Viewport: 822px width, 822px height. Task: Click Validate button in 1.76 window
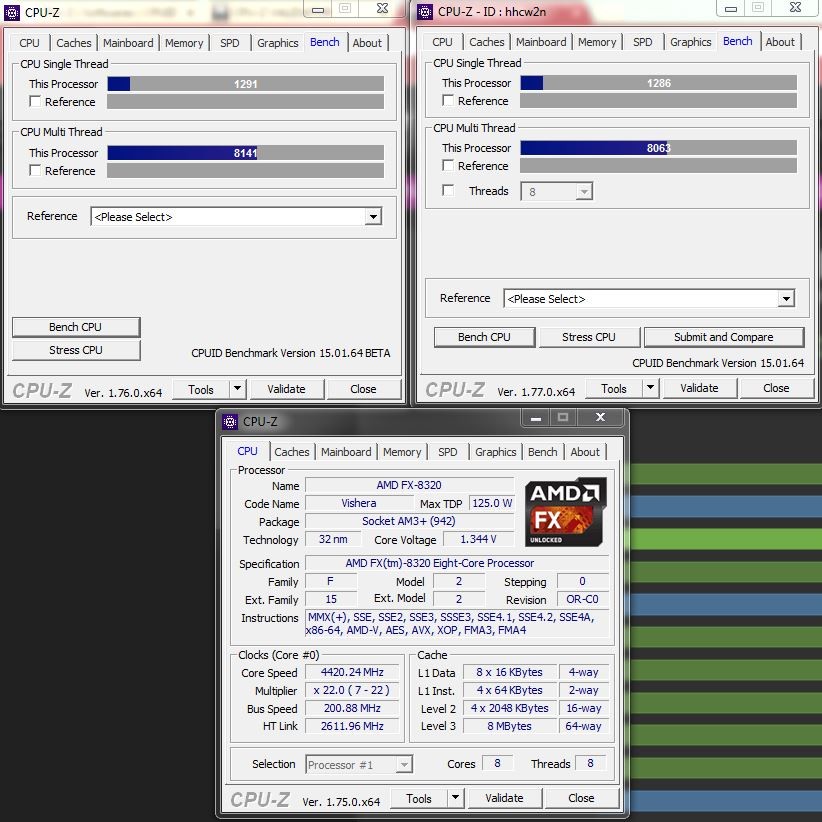(287, 389)
